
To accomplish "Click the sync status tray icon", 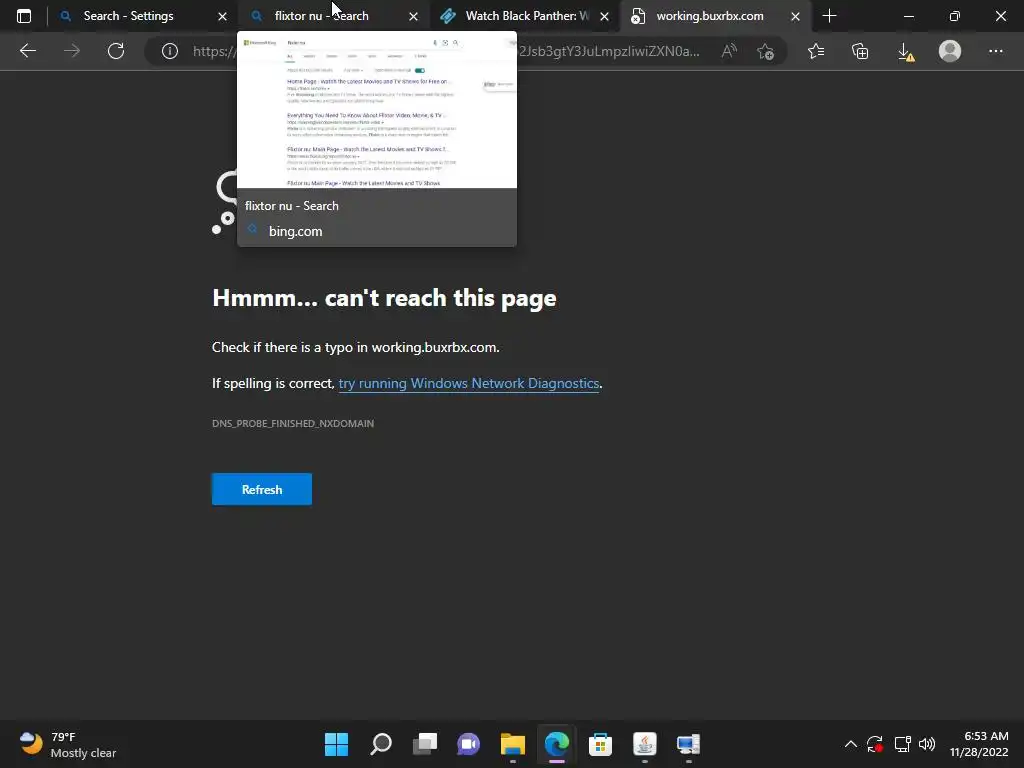I will point(874,744).
